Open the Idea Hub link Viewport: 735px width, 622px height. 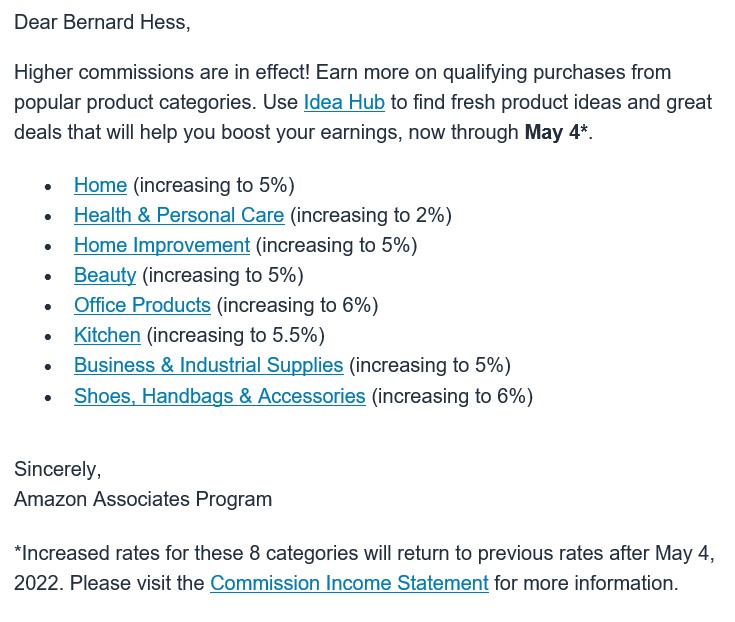(344, 102)
